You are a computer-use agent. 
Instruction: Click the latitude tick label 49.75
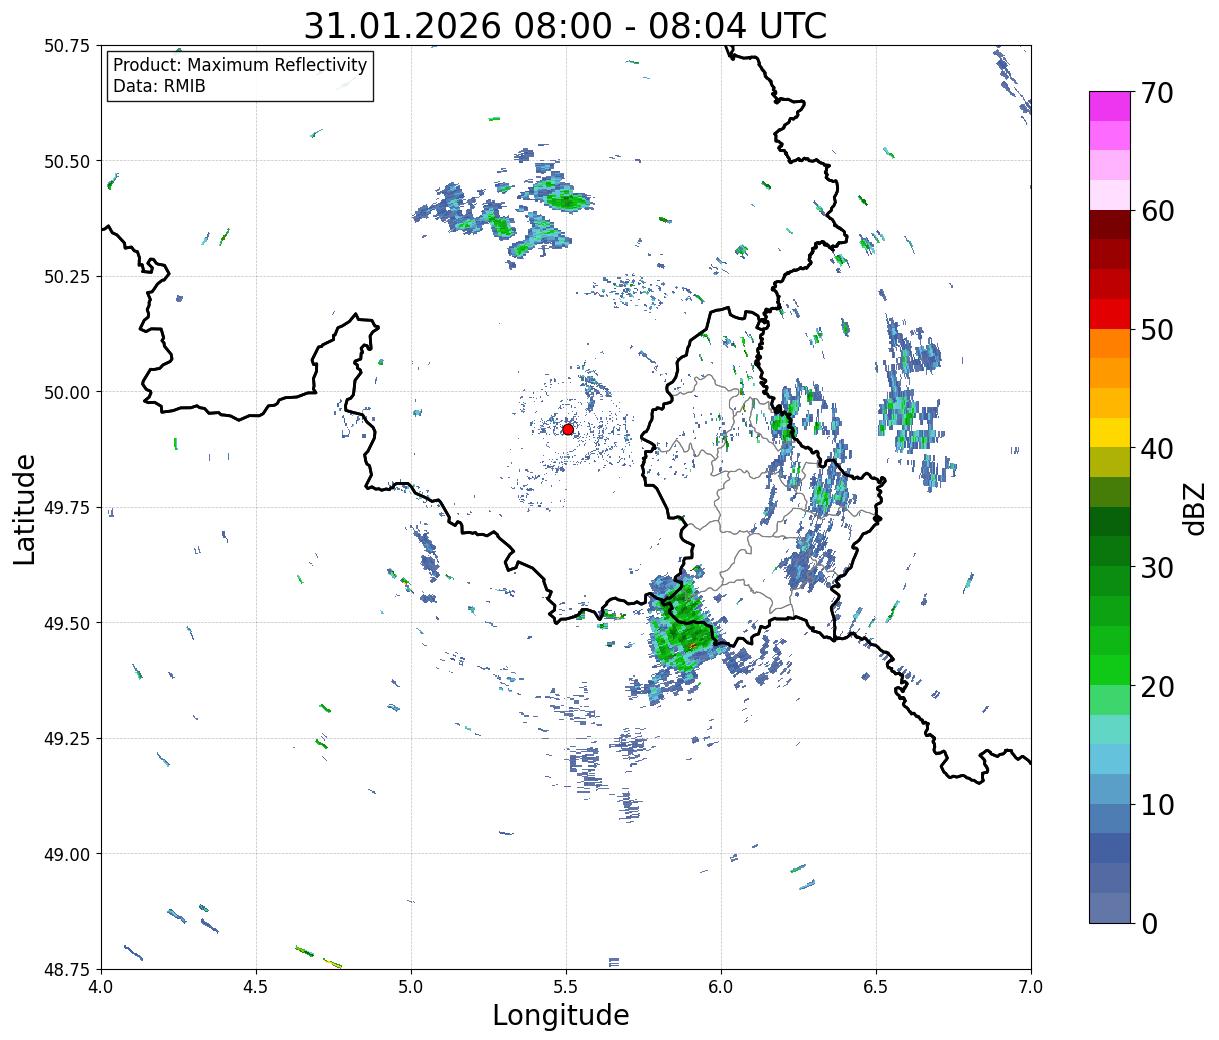(x=67, y=508)
